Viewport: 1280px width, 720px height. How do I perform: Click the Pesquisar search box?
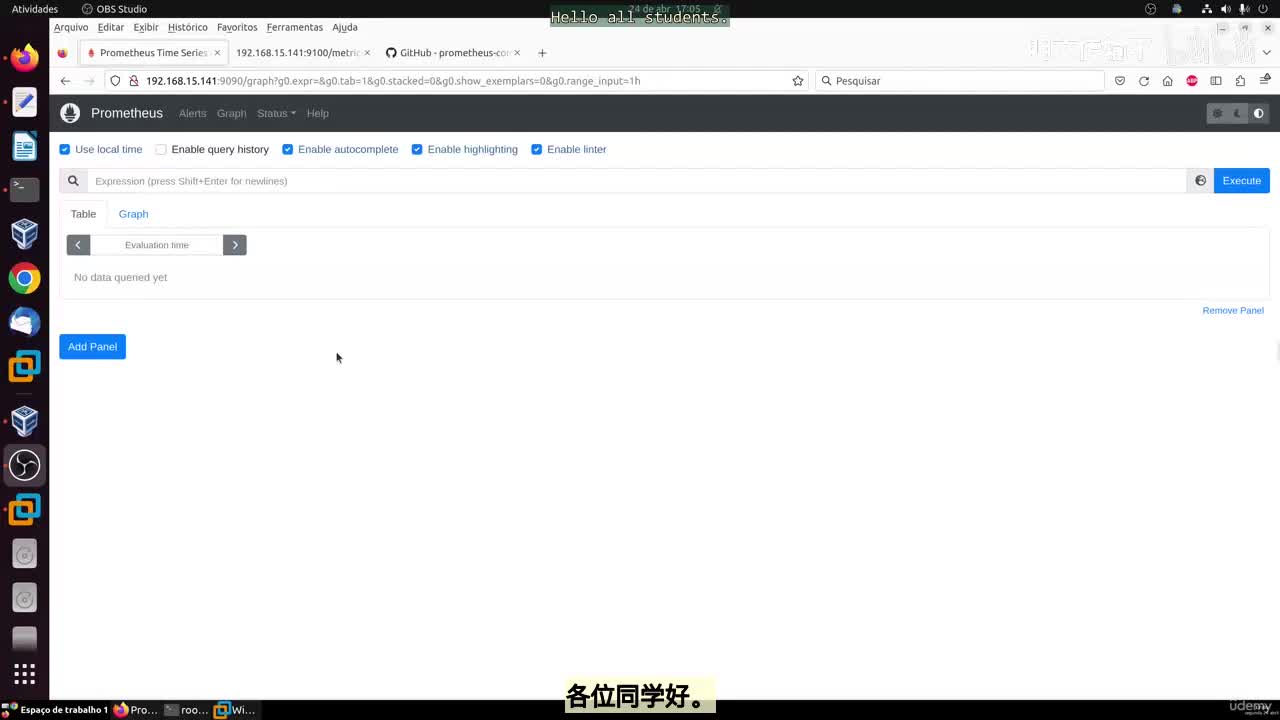[960, 81]
